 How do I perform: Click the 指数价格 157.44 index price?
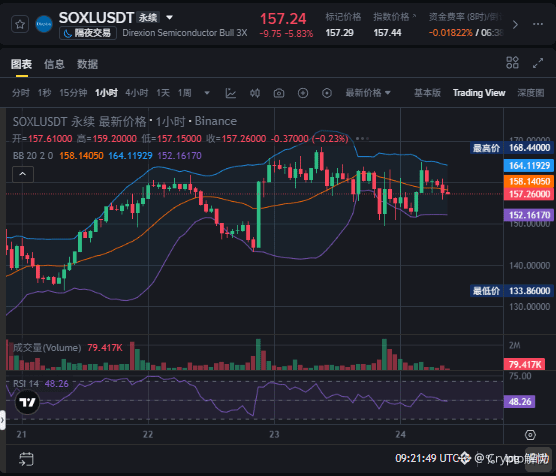tap(394, 25)
